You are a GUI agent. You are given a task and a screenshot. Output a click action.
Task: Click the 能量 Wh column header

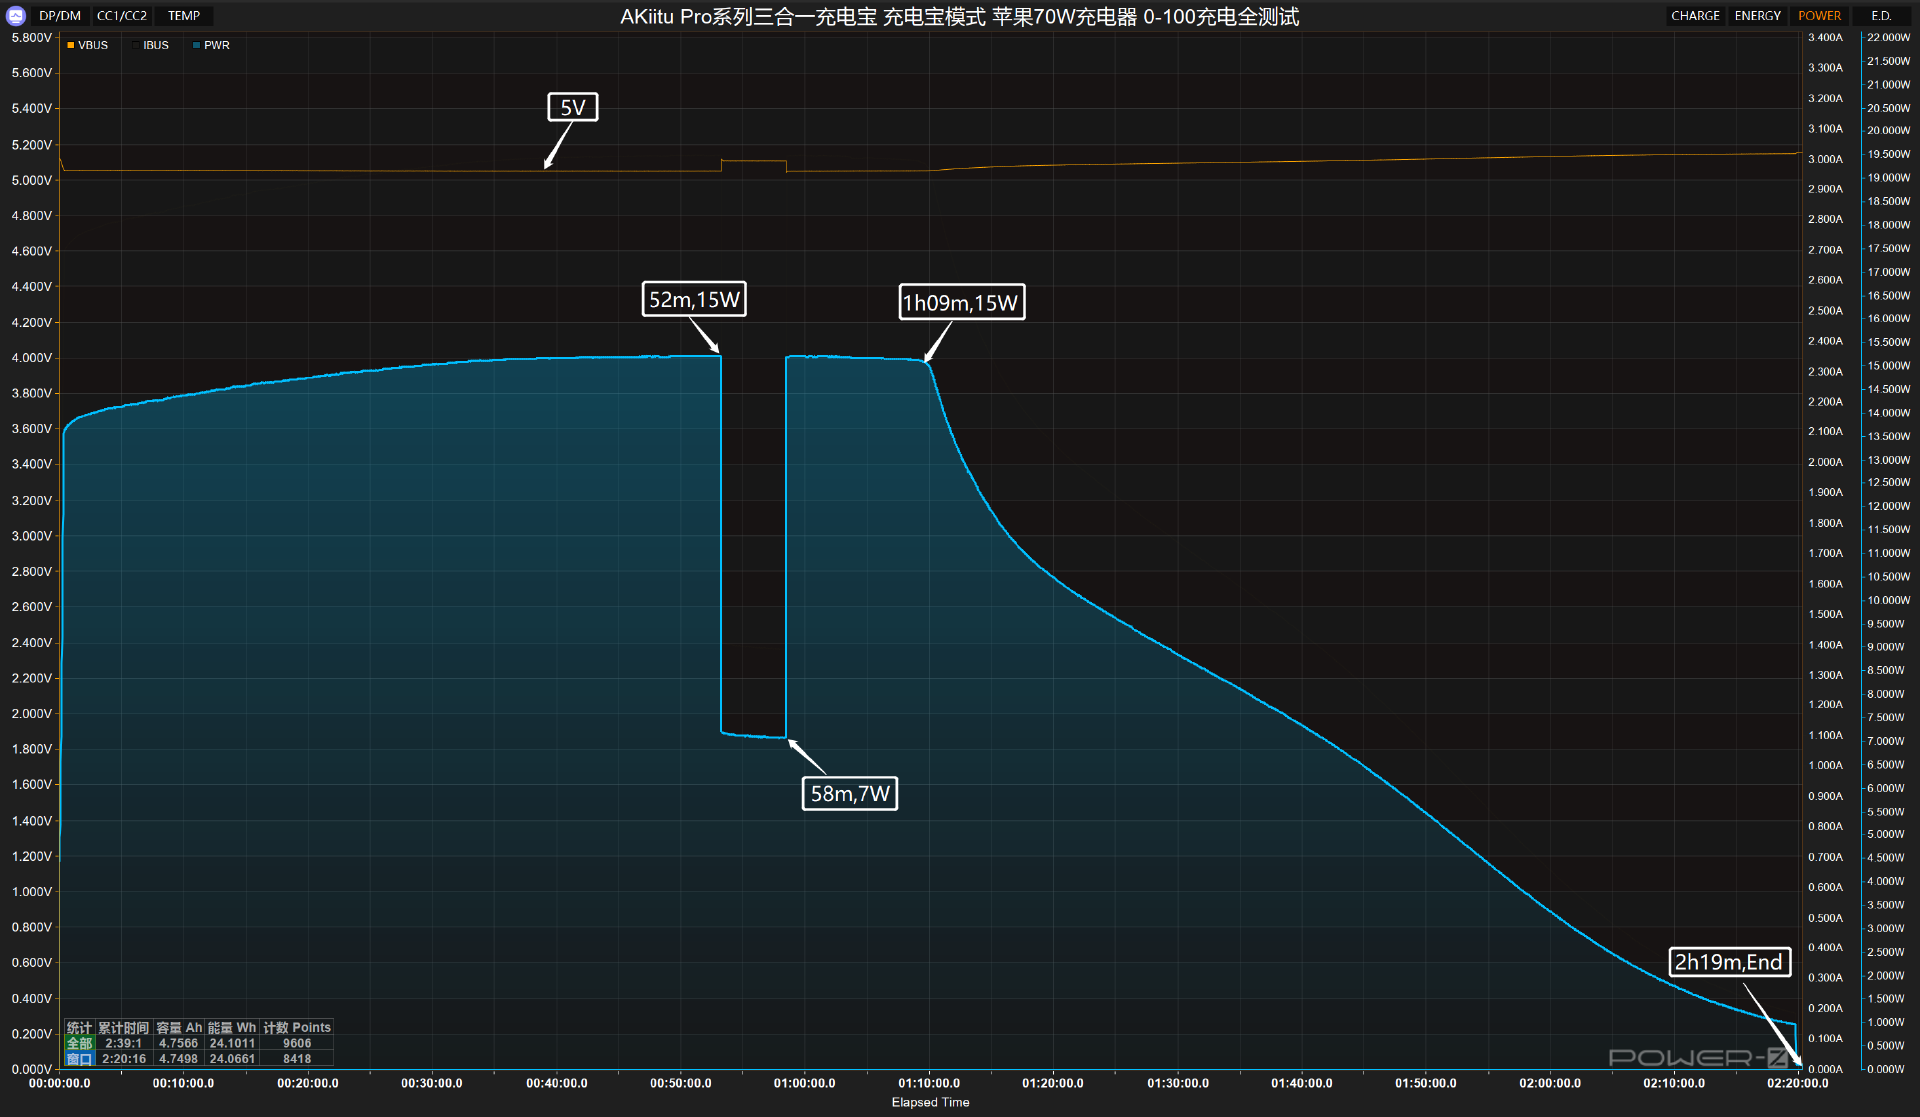[x=232, y=1028]
